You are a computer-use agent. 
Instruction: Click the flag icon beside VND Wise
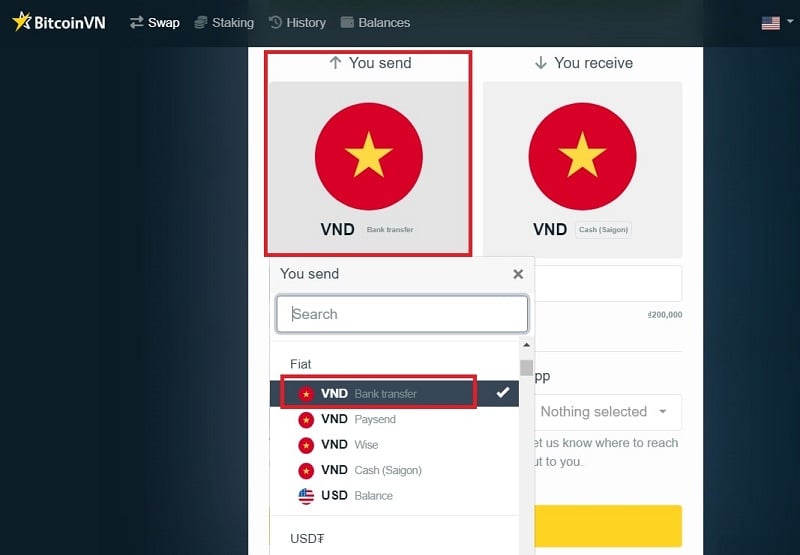coord(306,445)
